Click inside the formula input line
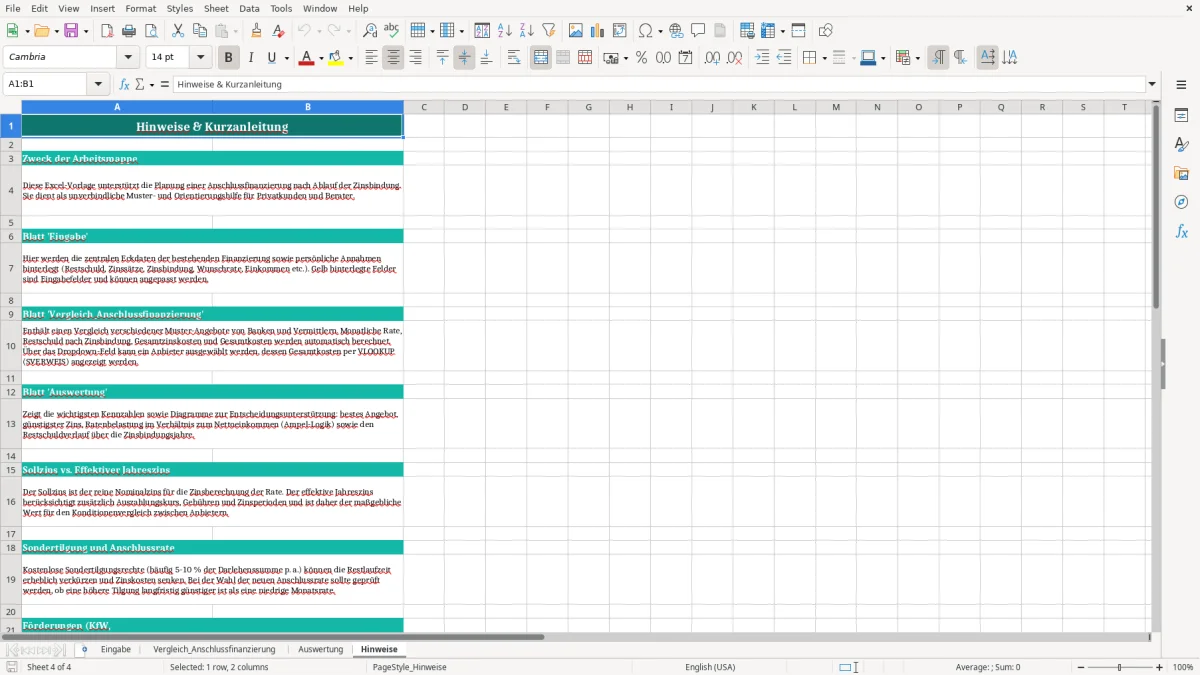This screenshot has height=675, width=1200. [x=658, y=84]
